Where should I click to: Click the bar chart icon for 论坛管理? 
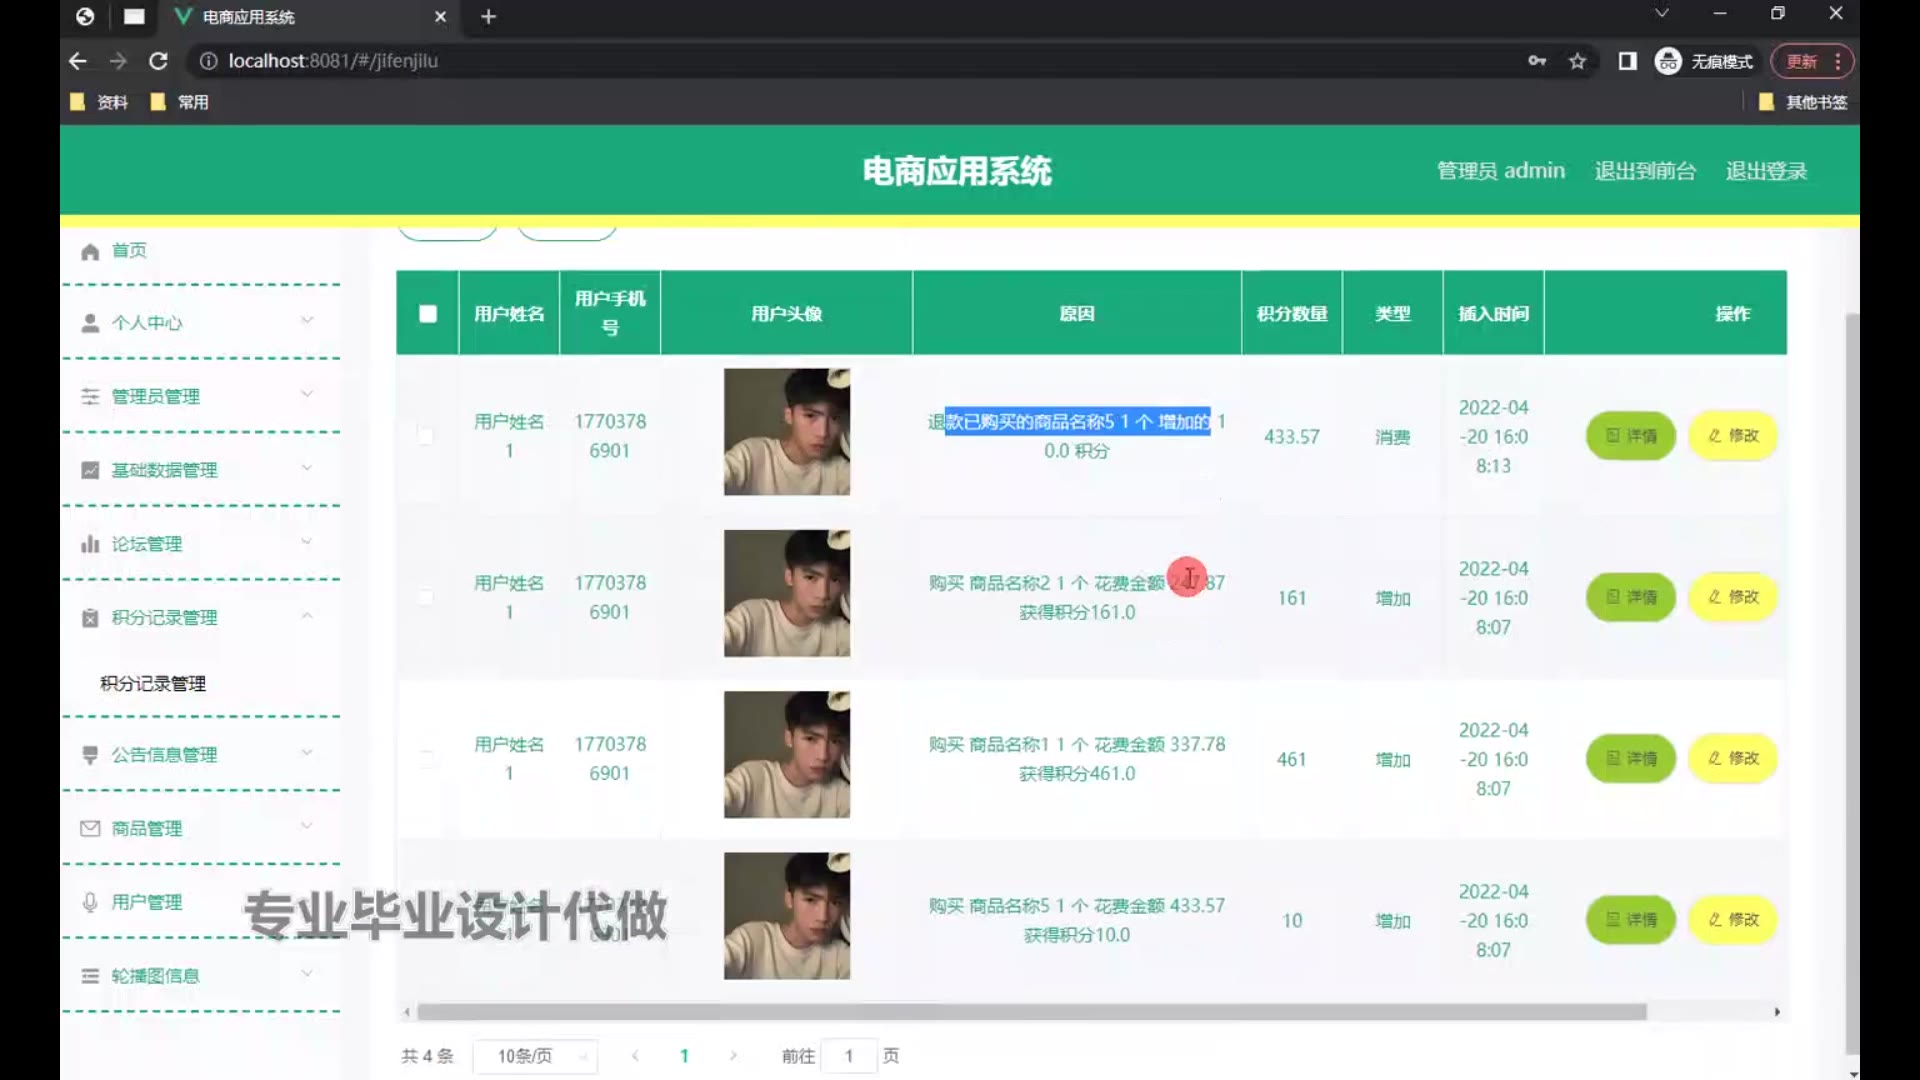pos(90,544)
